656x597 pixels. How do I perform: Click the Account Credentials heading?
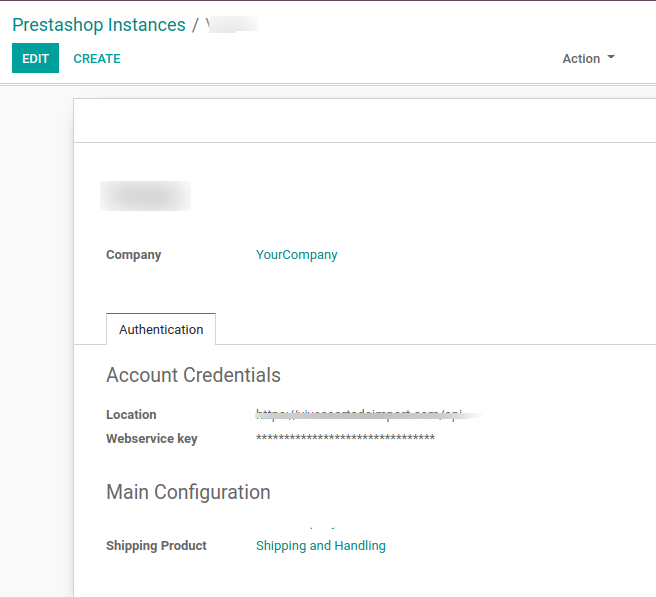193,375
